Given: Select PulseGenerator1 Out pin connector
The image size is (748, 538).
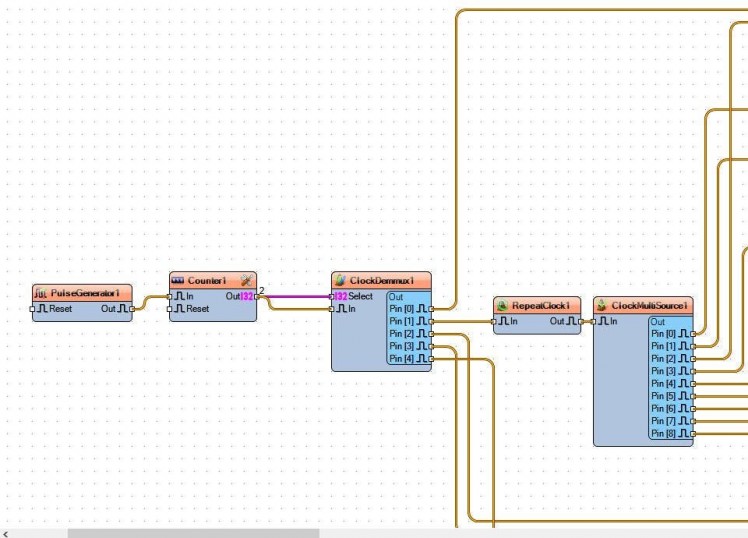Looking at the screenshot, I should tap(132, 309).
